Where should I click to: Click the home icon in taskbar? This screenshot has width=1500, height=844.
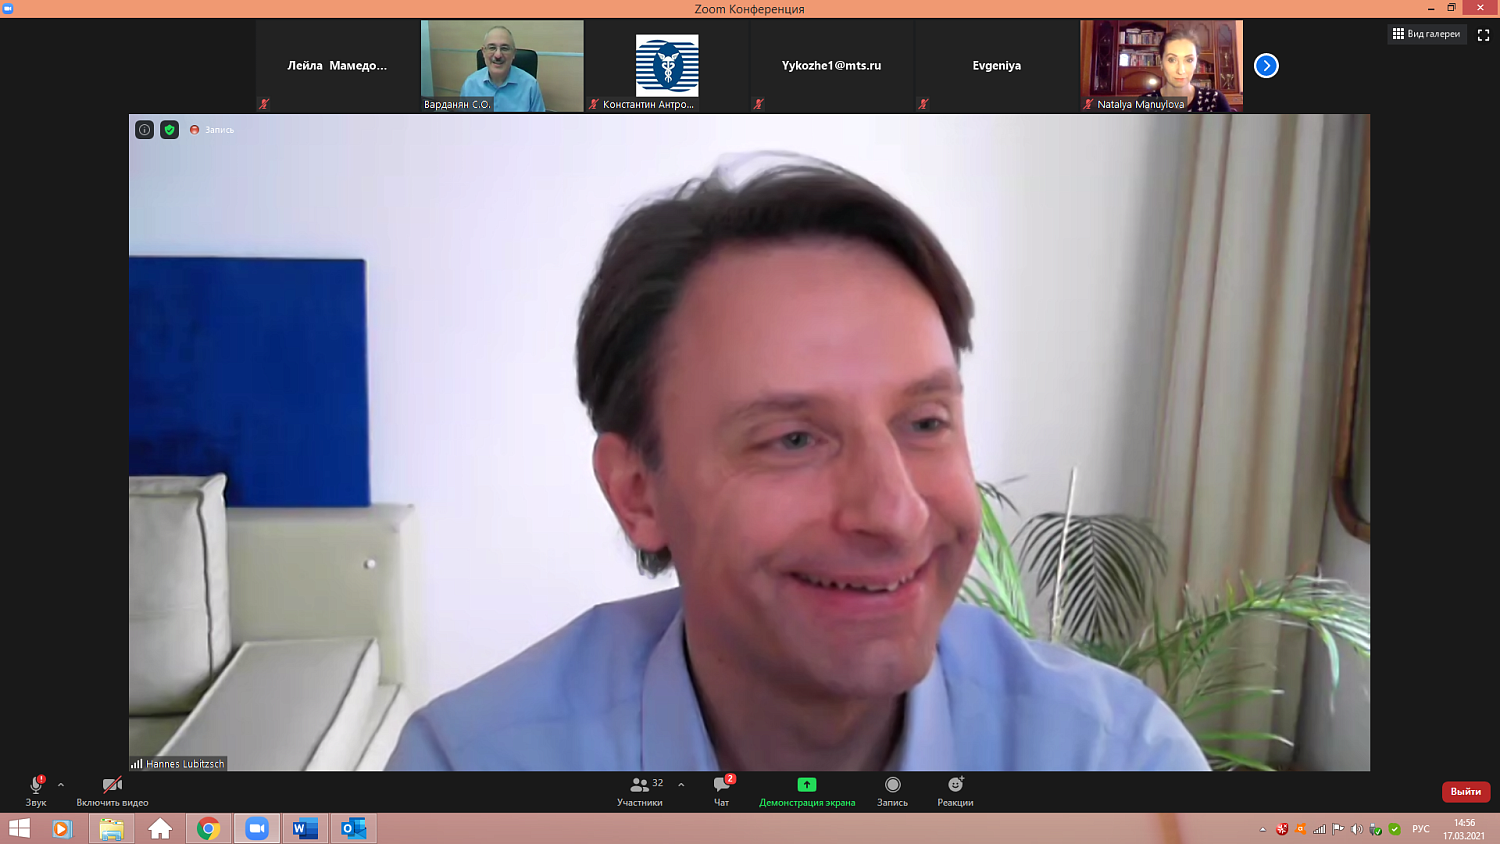pos(160,828)
